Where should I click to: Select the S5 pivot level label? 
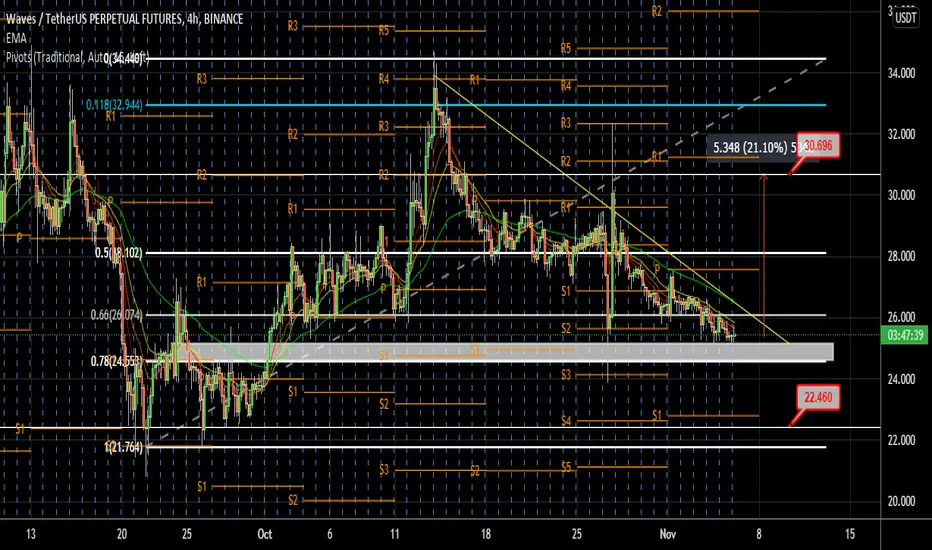pyautogui.click(x=566, y=467)
